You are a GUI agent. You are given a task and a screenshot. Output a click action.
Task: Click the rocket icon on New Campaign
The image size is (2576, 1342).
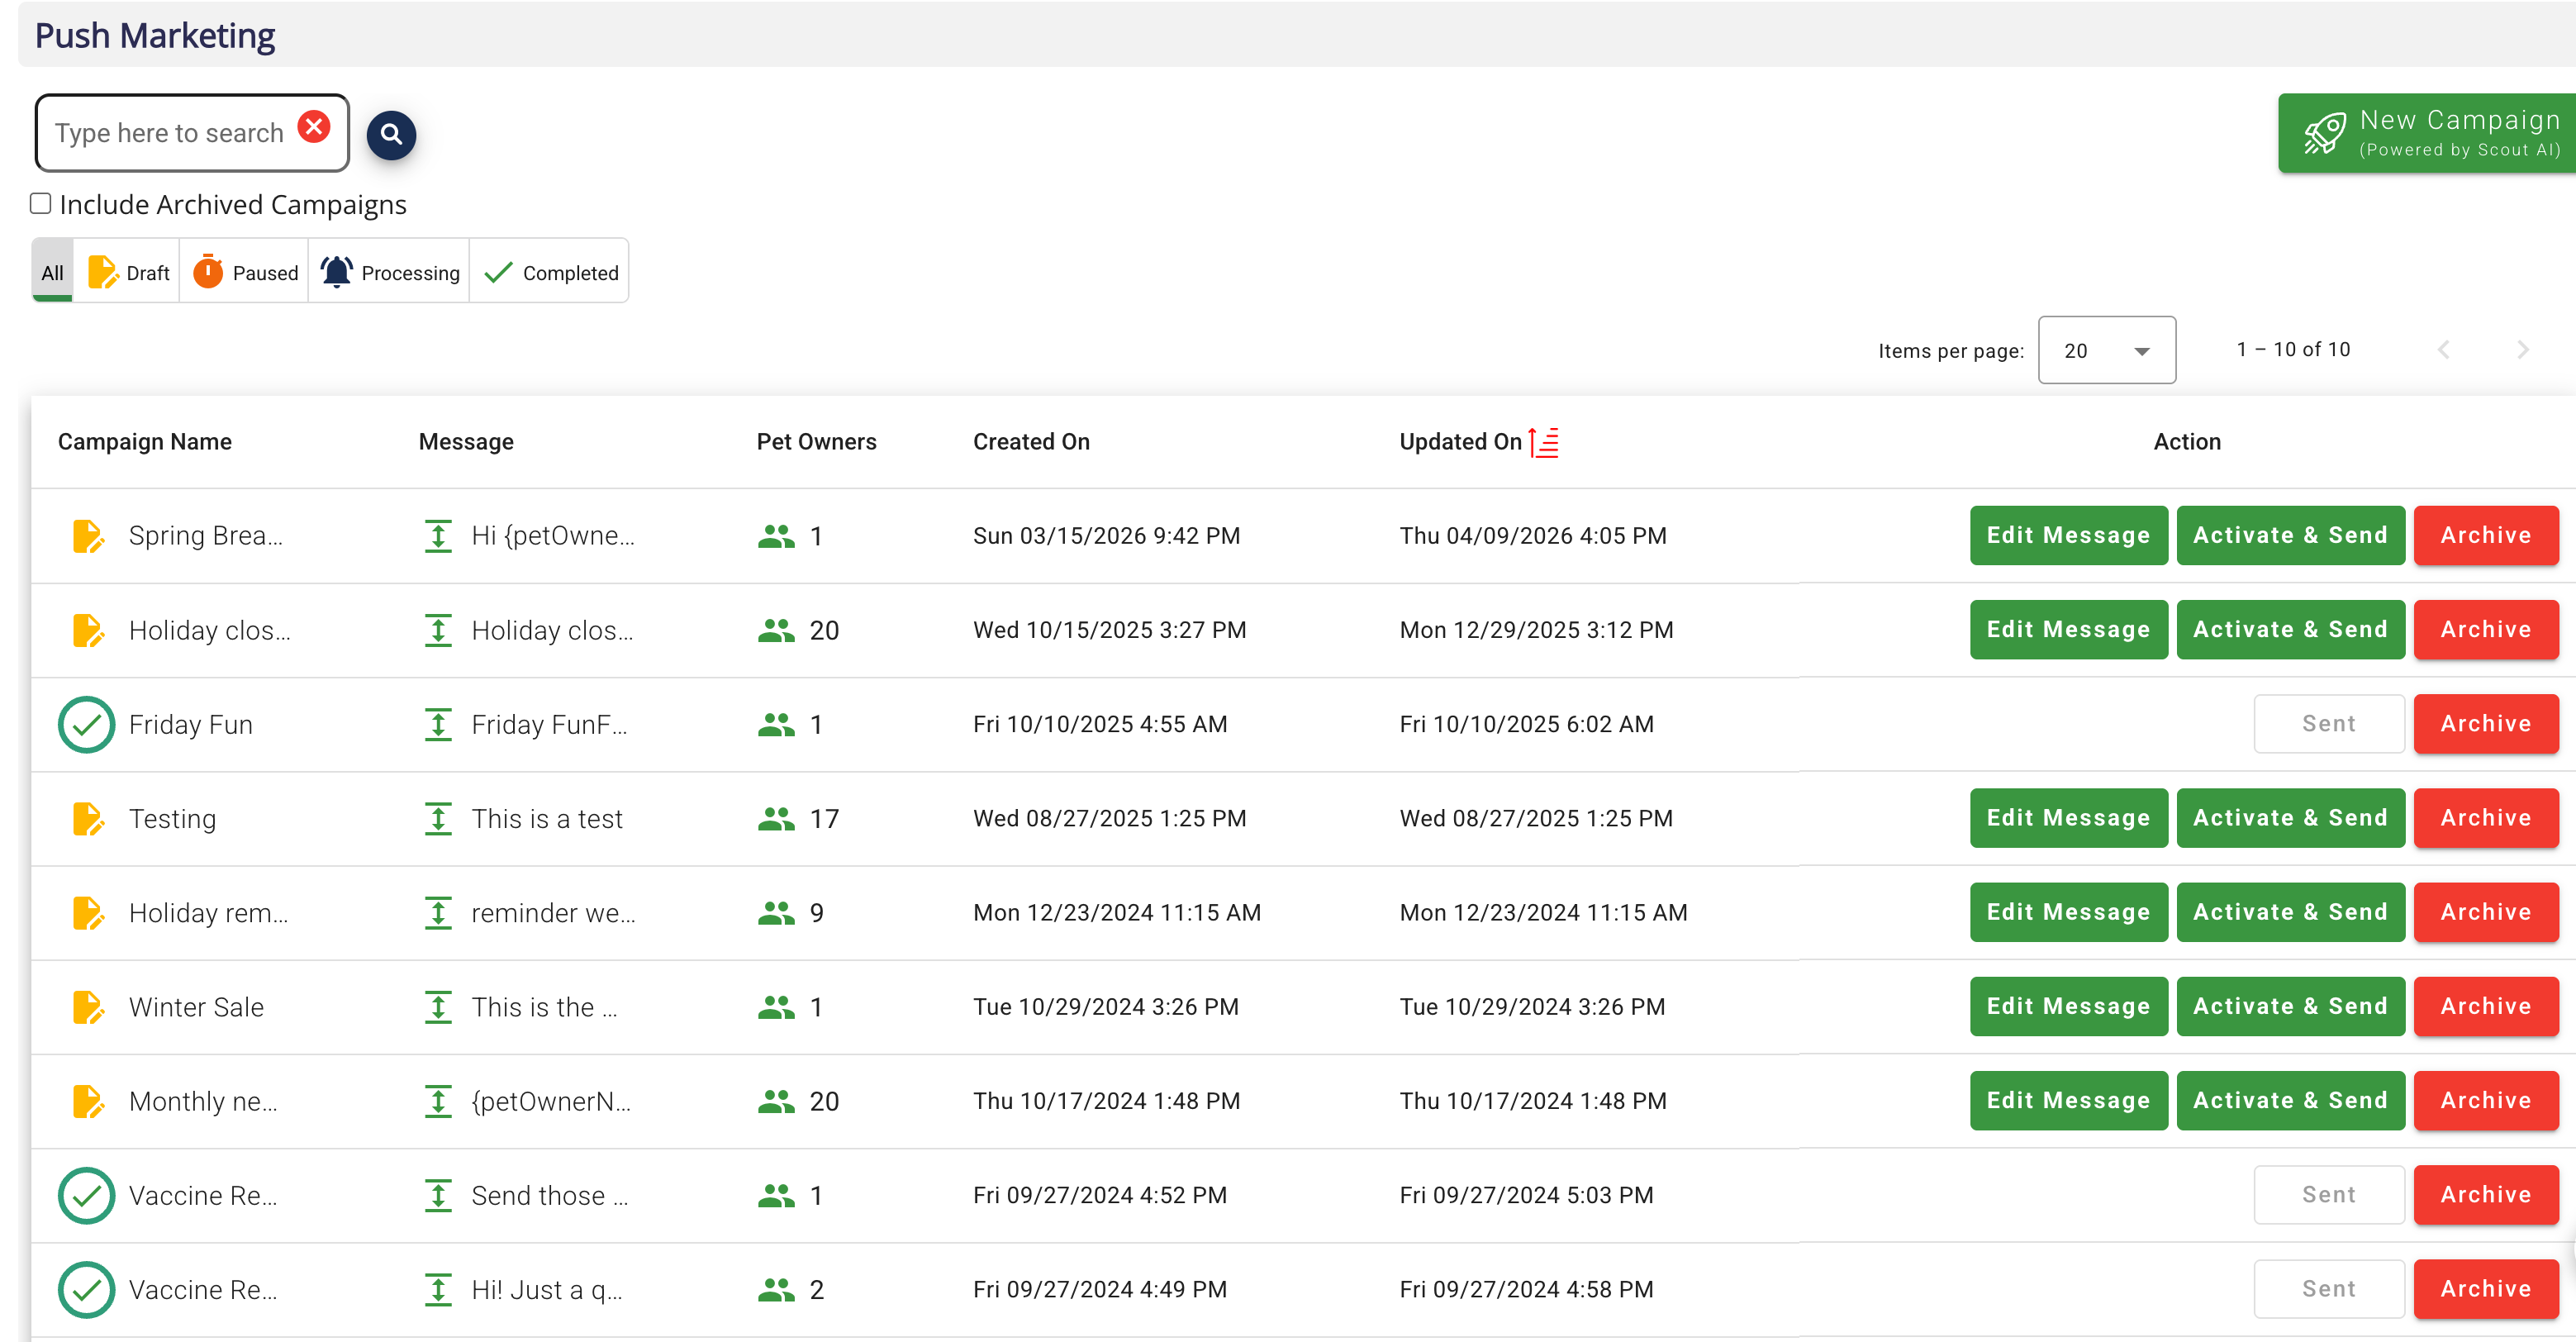(2324, 133)
